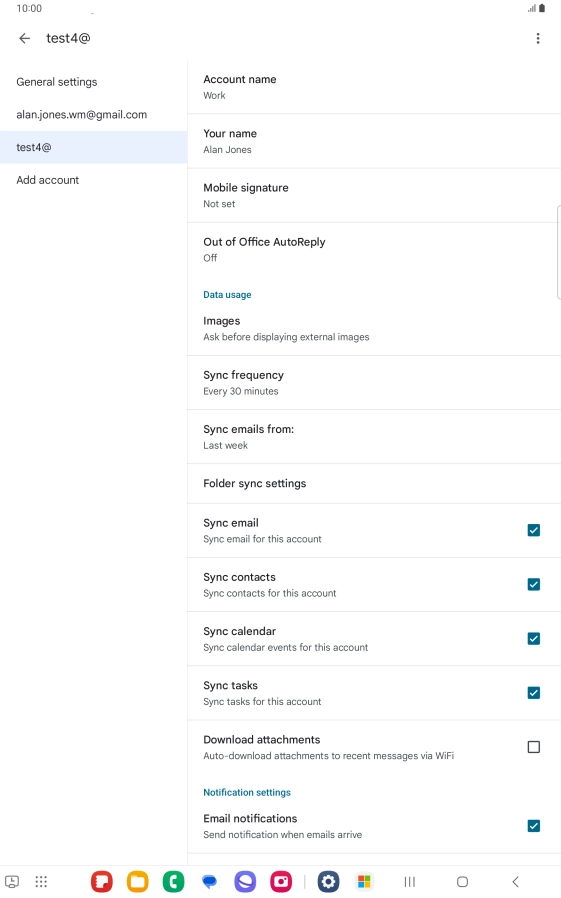The width and height of the screenshot is (561, 898).
Task: Open the blue messages chat app
Action: tap(210, 881)
